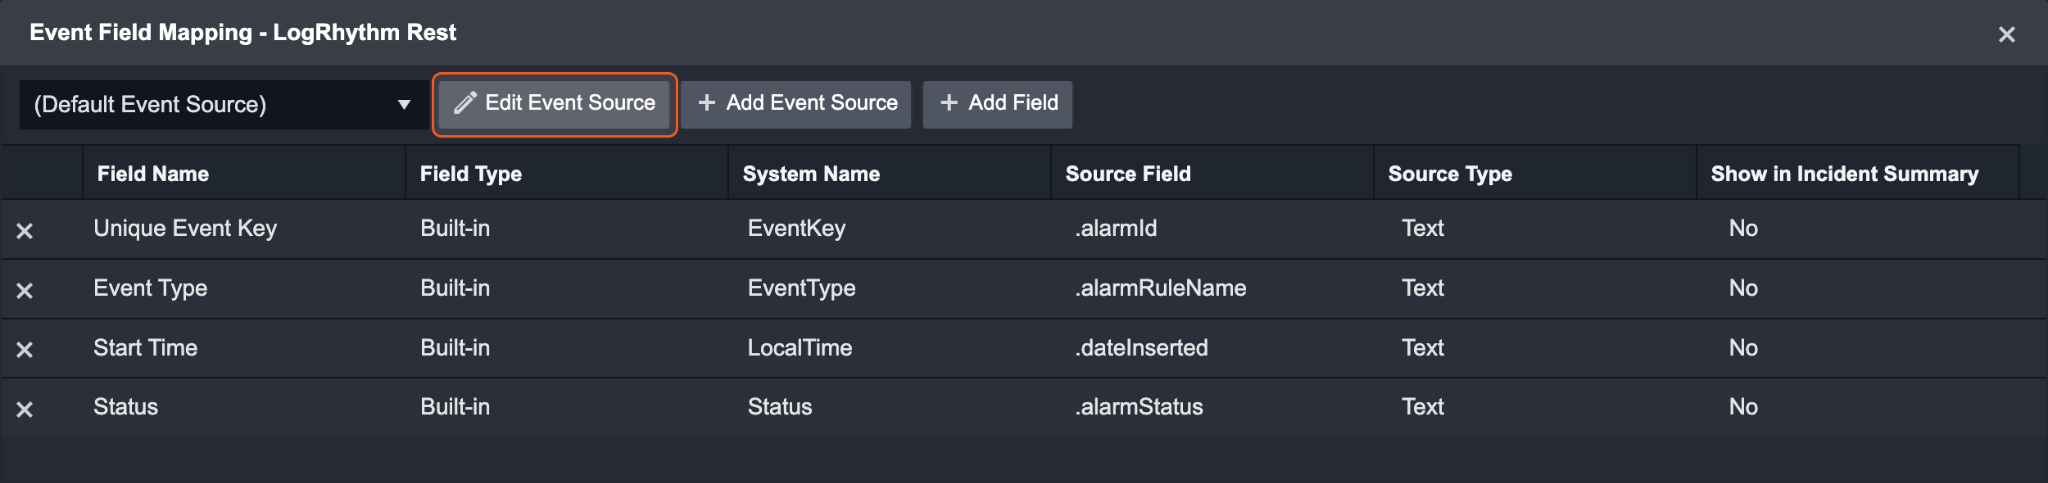Delete the Unique Event Key row
The width and height of the screenshot is (2048, 483).
25,231
